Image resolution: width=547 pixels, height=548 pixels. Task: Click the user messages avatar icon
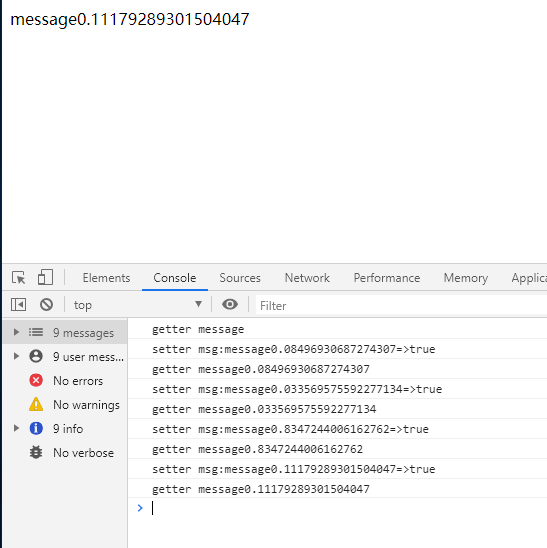[36, 356]
